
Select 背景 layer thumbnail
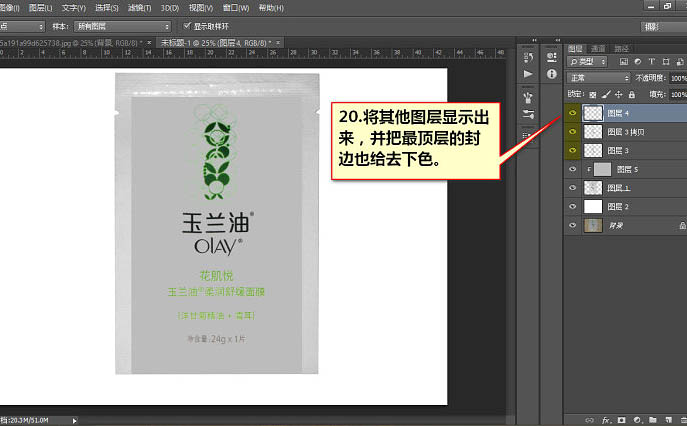coord(593,225)
